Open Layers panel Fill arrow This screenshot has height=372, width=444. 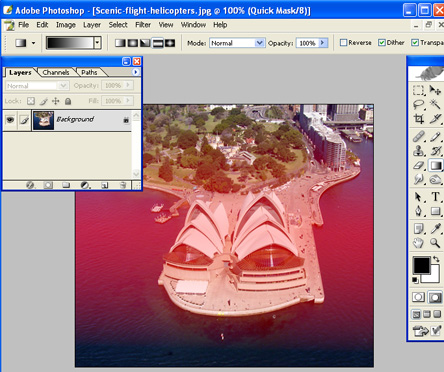(x=128, y=101)
